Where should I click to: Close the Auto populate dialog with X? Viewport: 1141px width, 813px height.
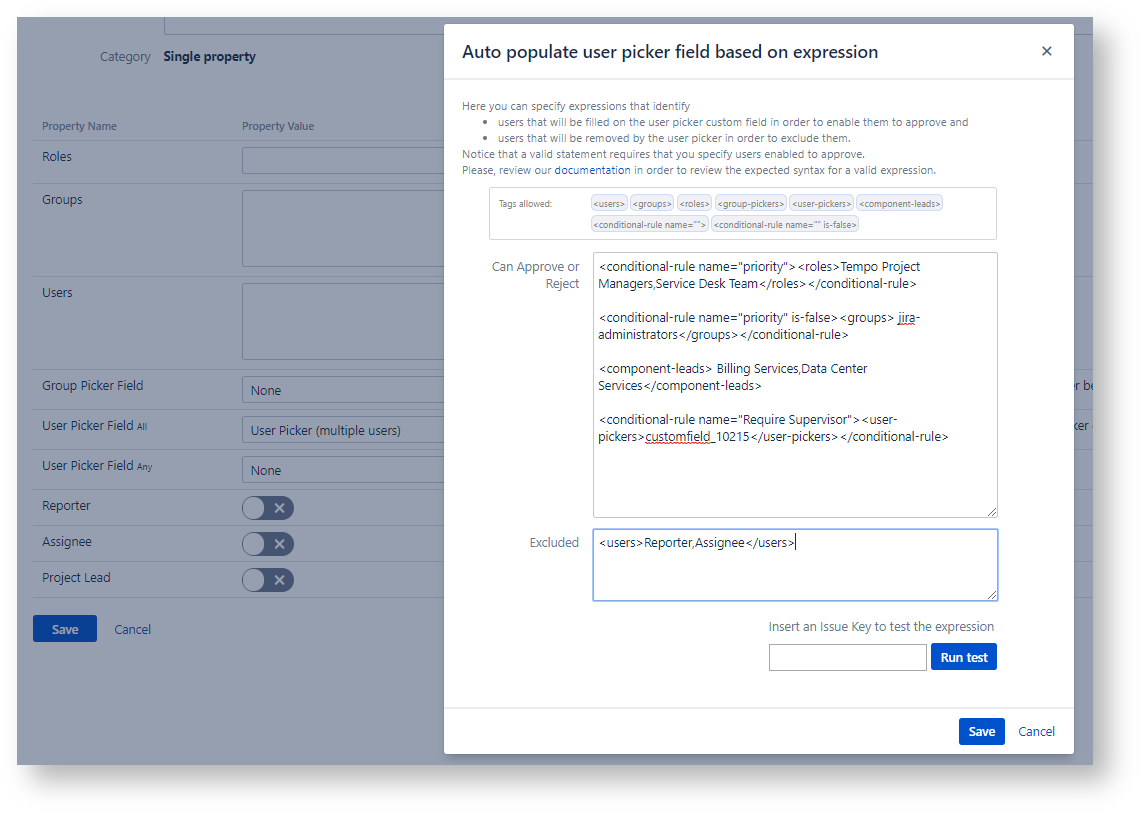(x=1046, y=51)
